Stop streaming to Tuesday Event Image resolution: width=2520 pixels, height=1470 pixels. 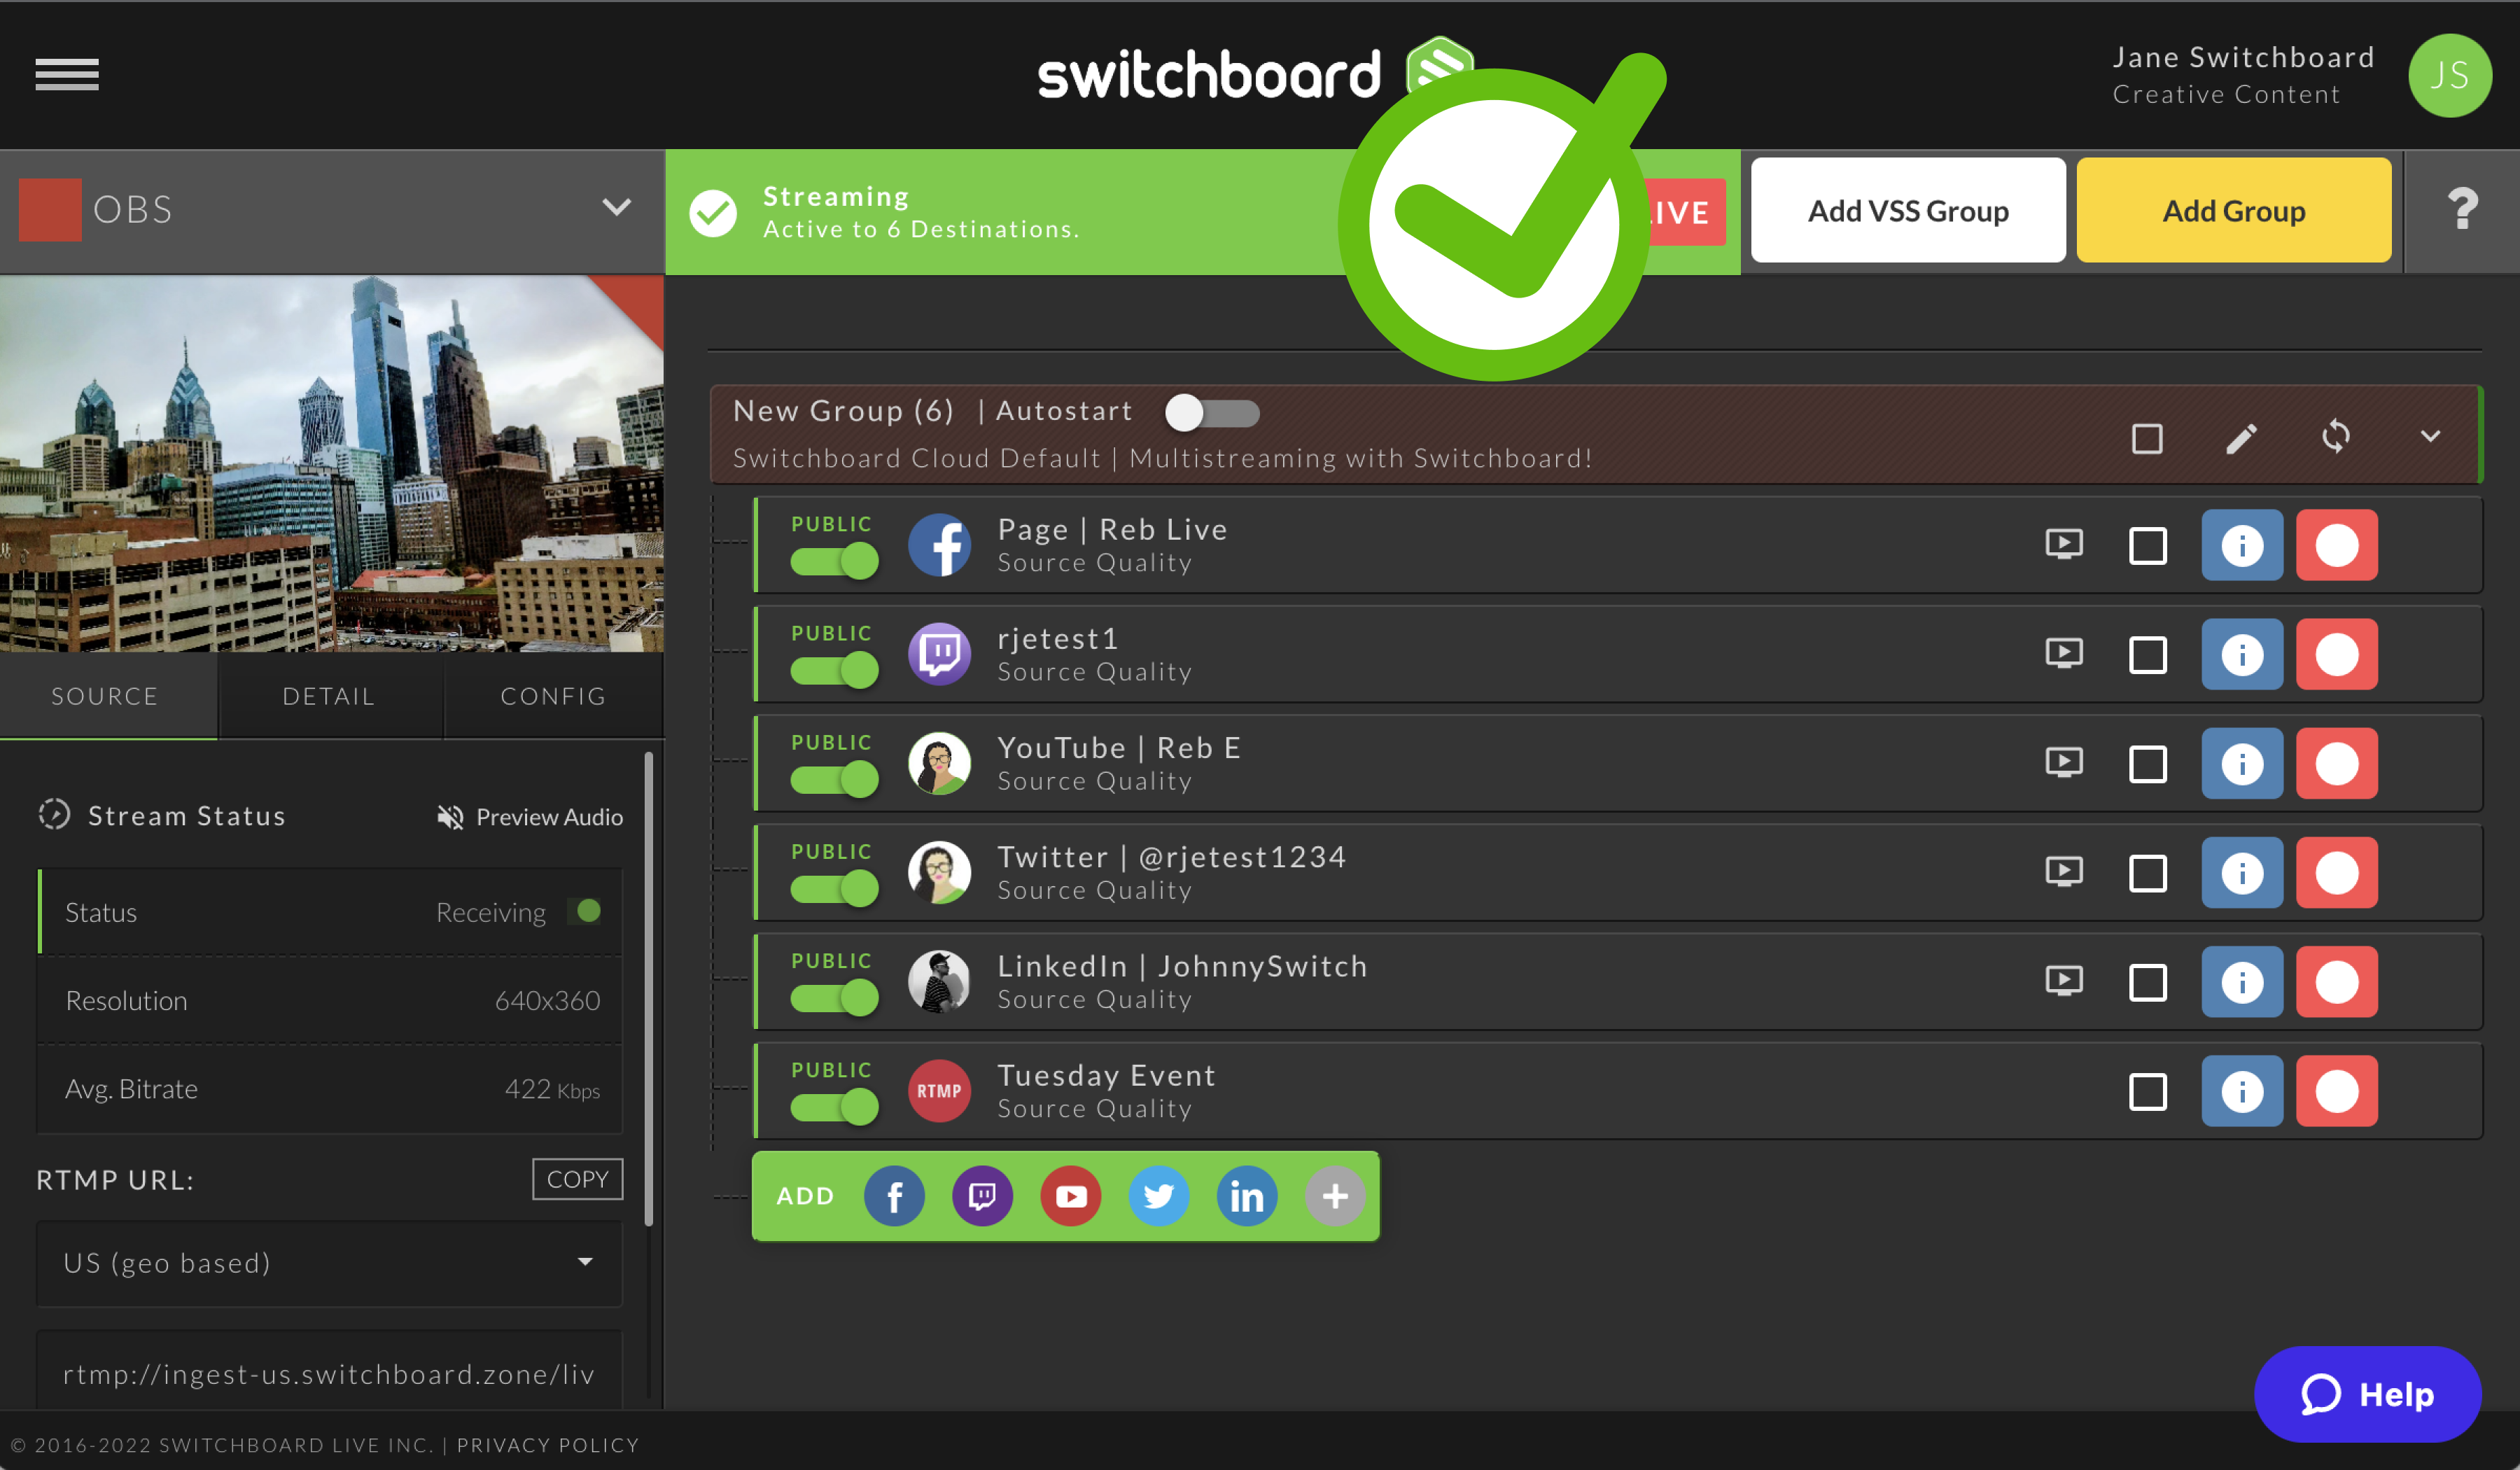(2336, 1090)
